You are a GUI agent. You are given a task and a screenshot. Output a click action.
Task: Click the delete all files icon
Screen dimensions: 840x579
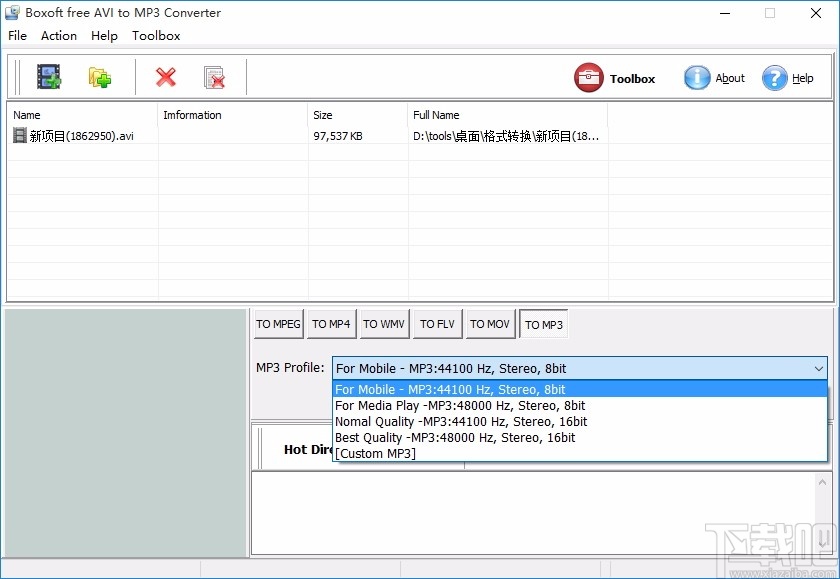[x=214, y=76]
